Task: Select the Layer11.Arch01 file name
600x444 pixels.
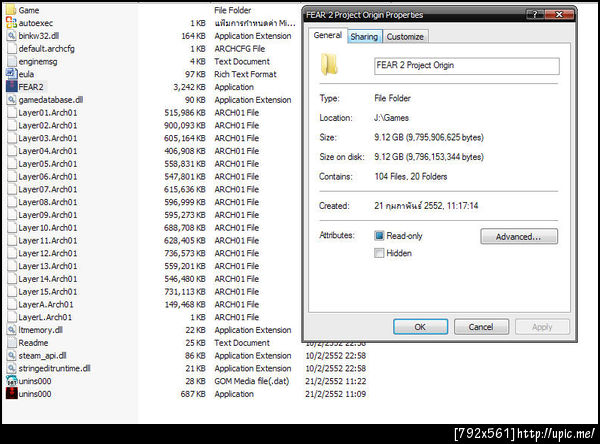Action: (48, 240)
